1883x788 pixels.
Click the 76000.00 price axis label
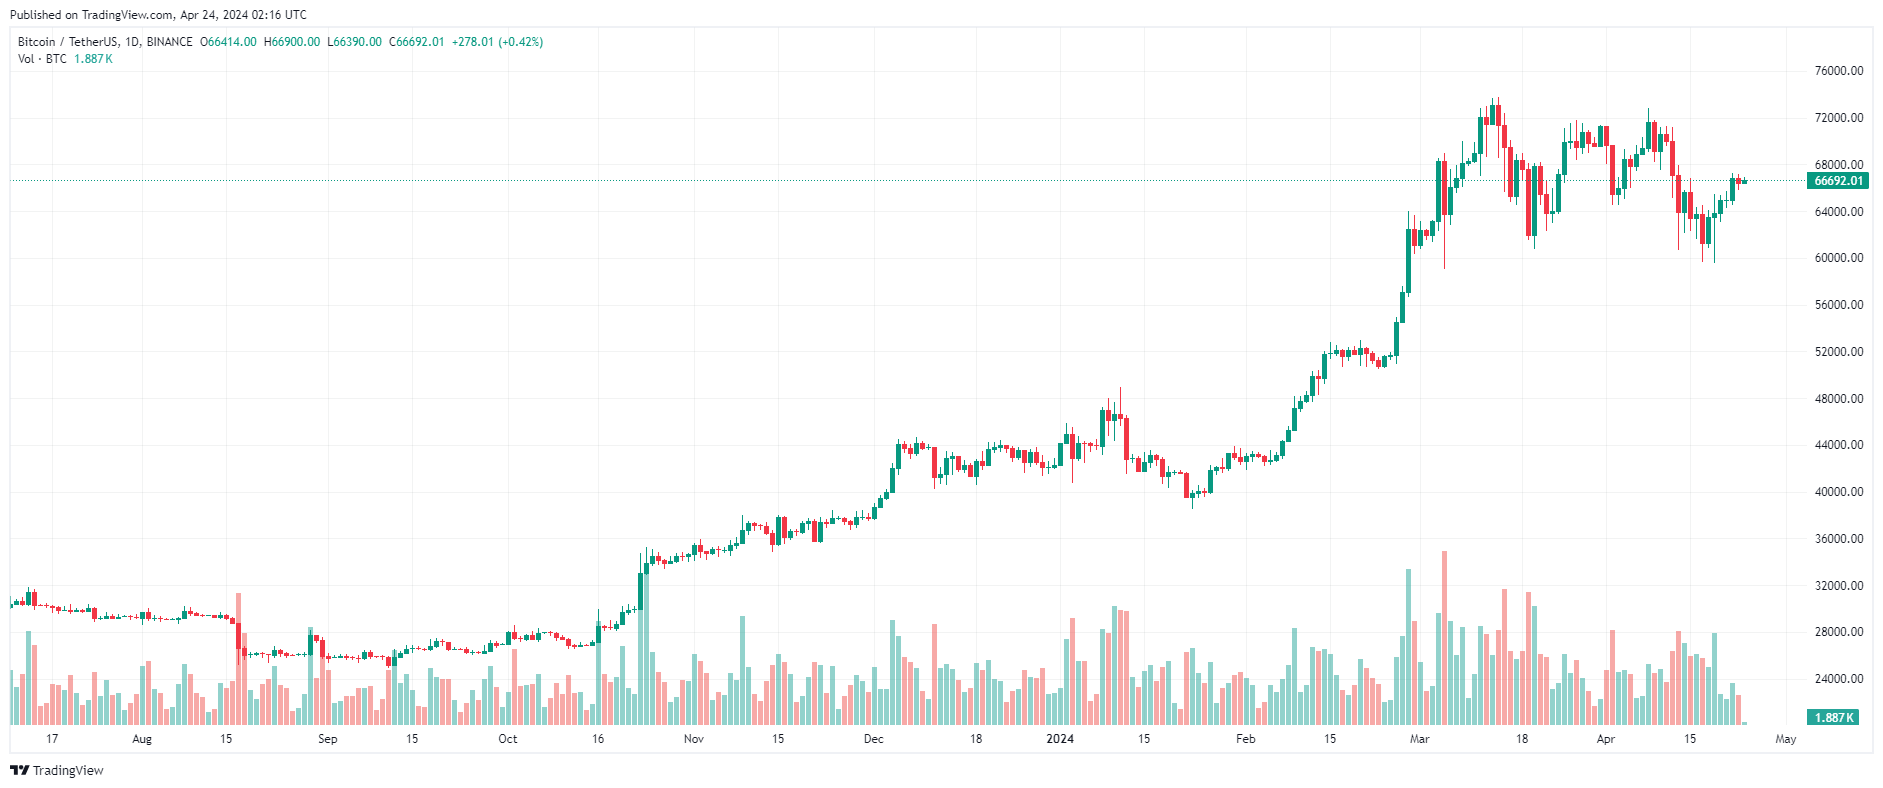click(x=1839, y=71)
